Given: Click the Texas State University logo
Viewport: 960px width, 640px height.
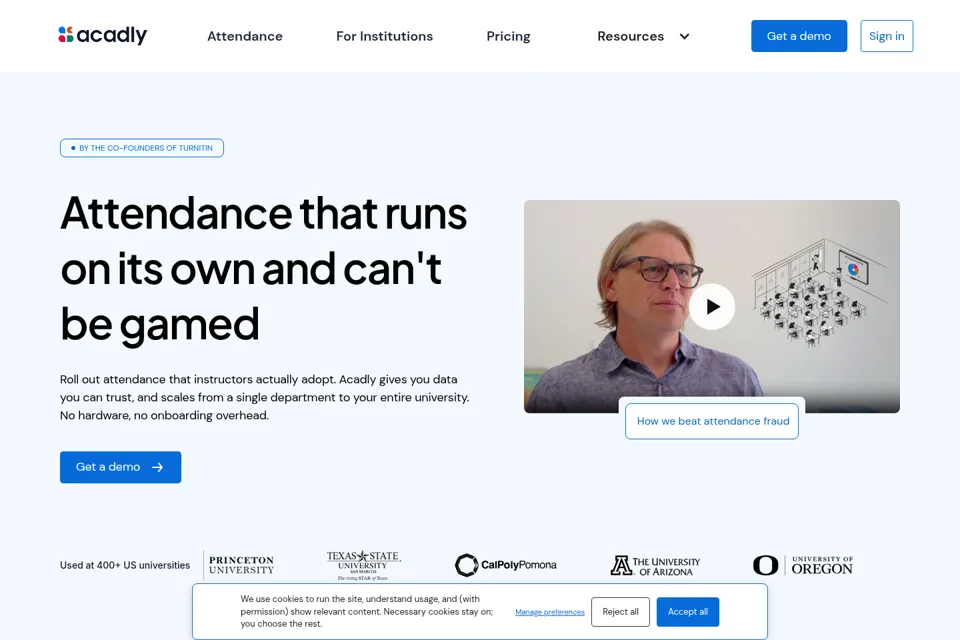Looking at the screenshot, I should 363,565.
